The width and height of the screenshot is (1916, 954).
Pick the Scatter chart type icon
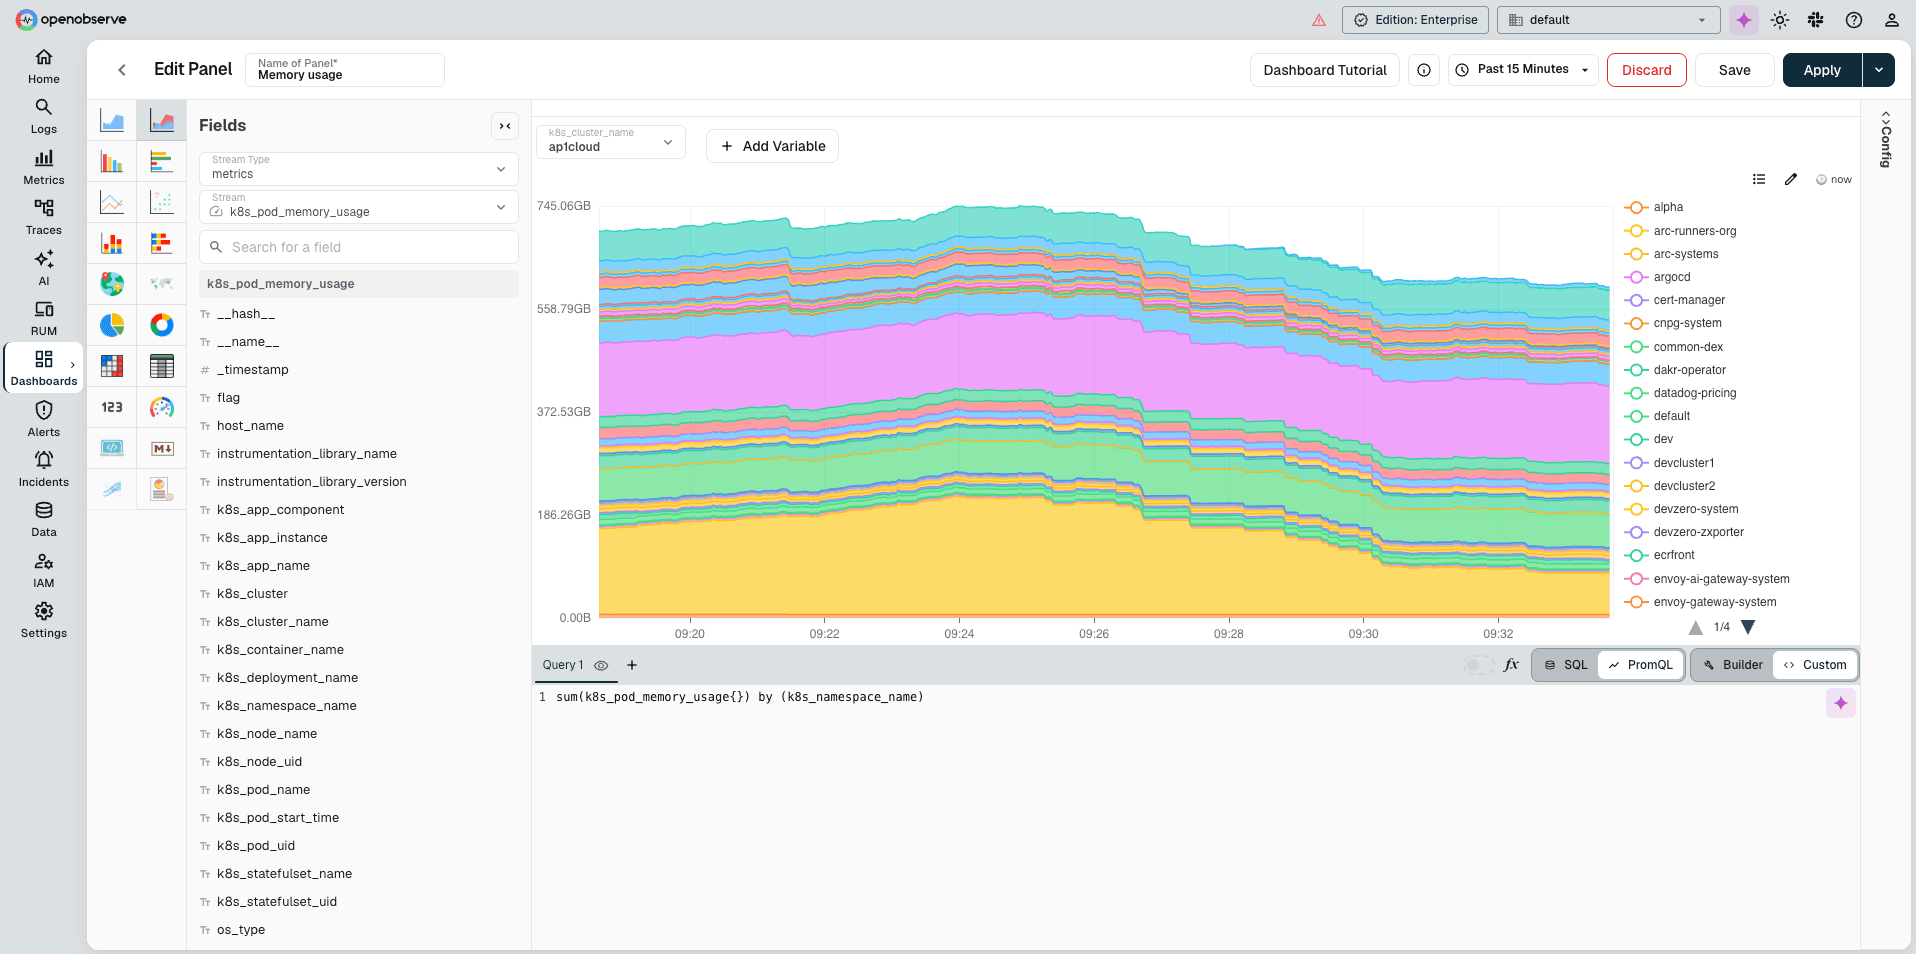click(161, 202)
